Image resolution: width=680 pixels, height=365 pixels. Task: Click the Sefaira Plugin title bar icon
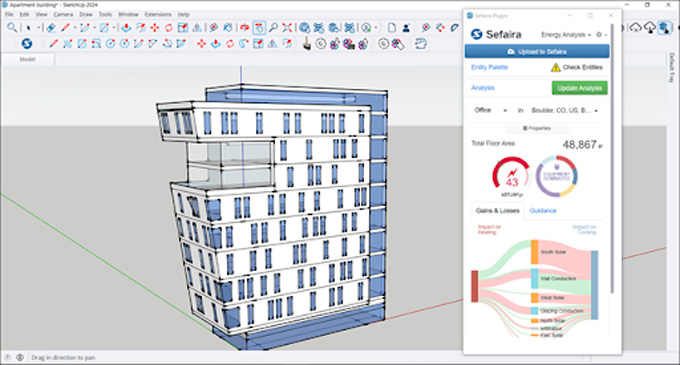(x=470, y=16)
